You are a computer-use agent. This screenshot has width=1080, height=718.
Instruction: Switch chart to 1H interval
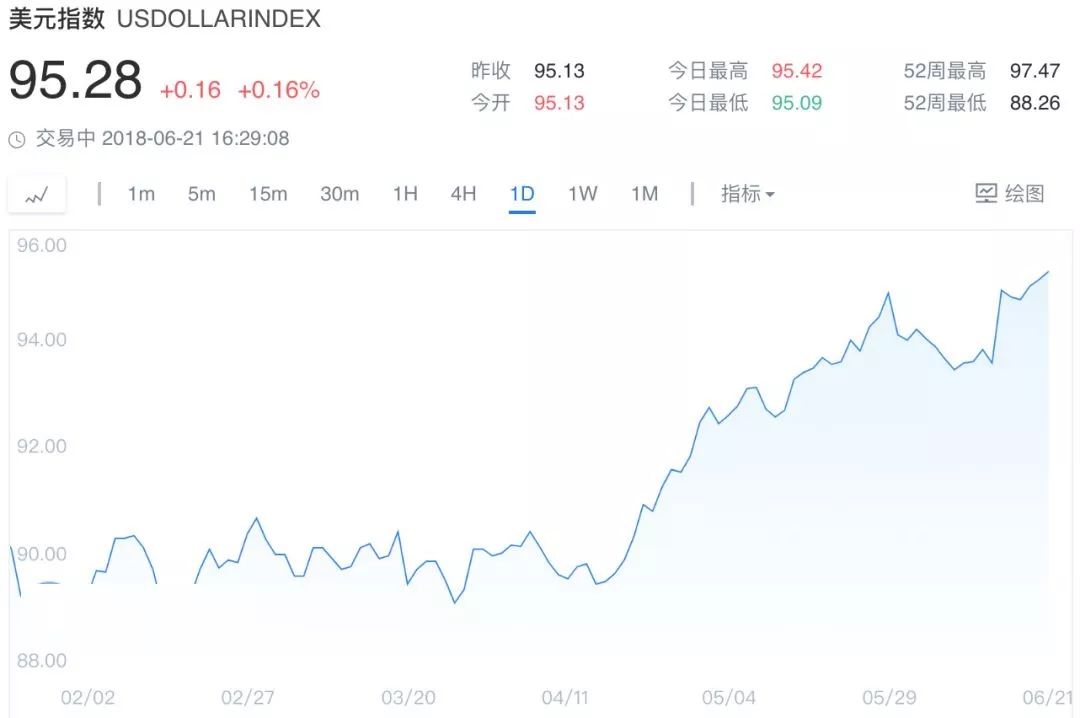pyautogui.click(x=405, y=194)
